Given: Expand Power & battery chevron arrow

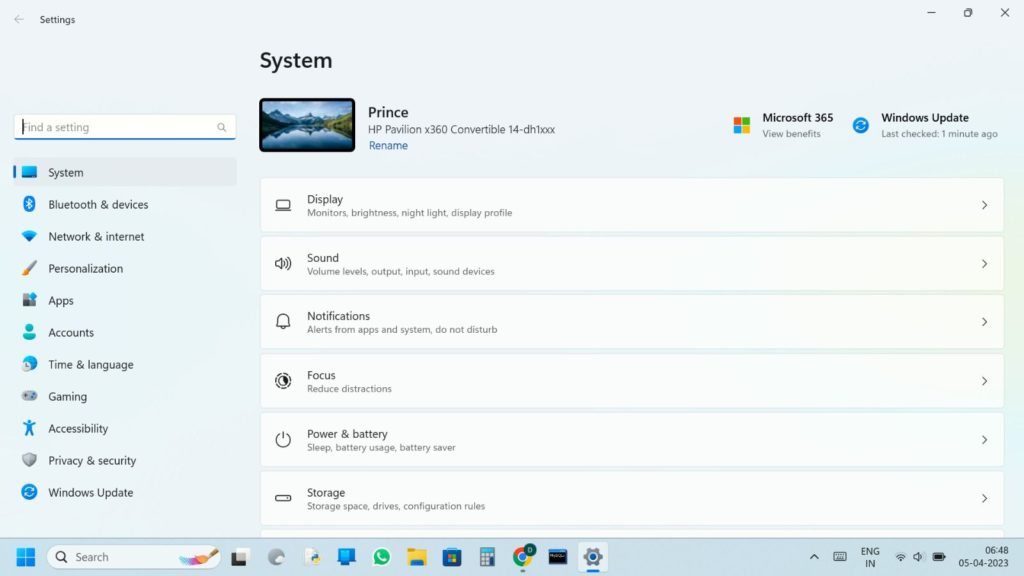Looking at the screenshot, I should point(984,440).
